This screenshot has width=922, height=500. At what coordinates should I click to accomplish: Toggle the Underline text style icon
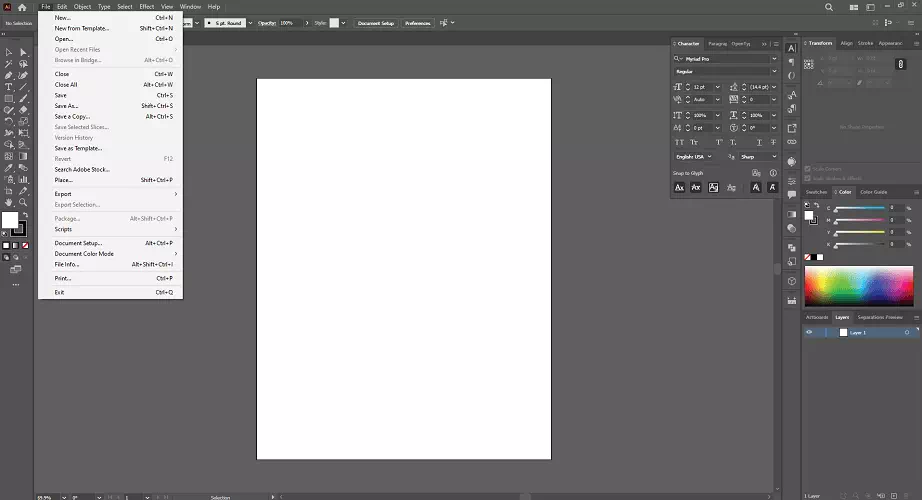[759, 142]
